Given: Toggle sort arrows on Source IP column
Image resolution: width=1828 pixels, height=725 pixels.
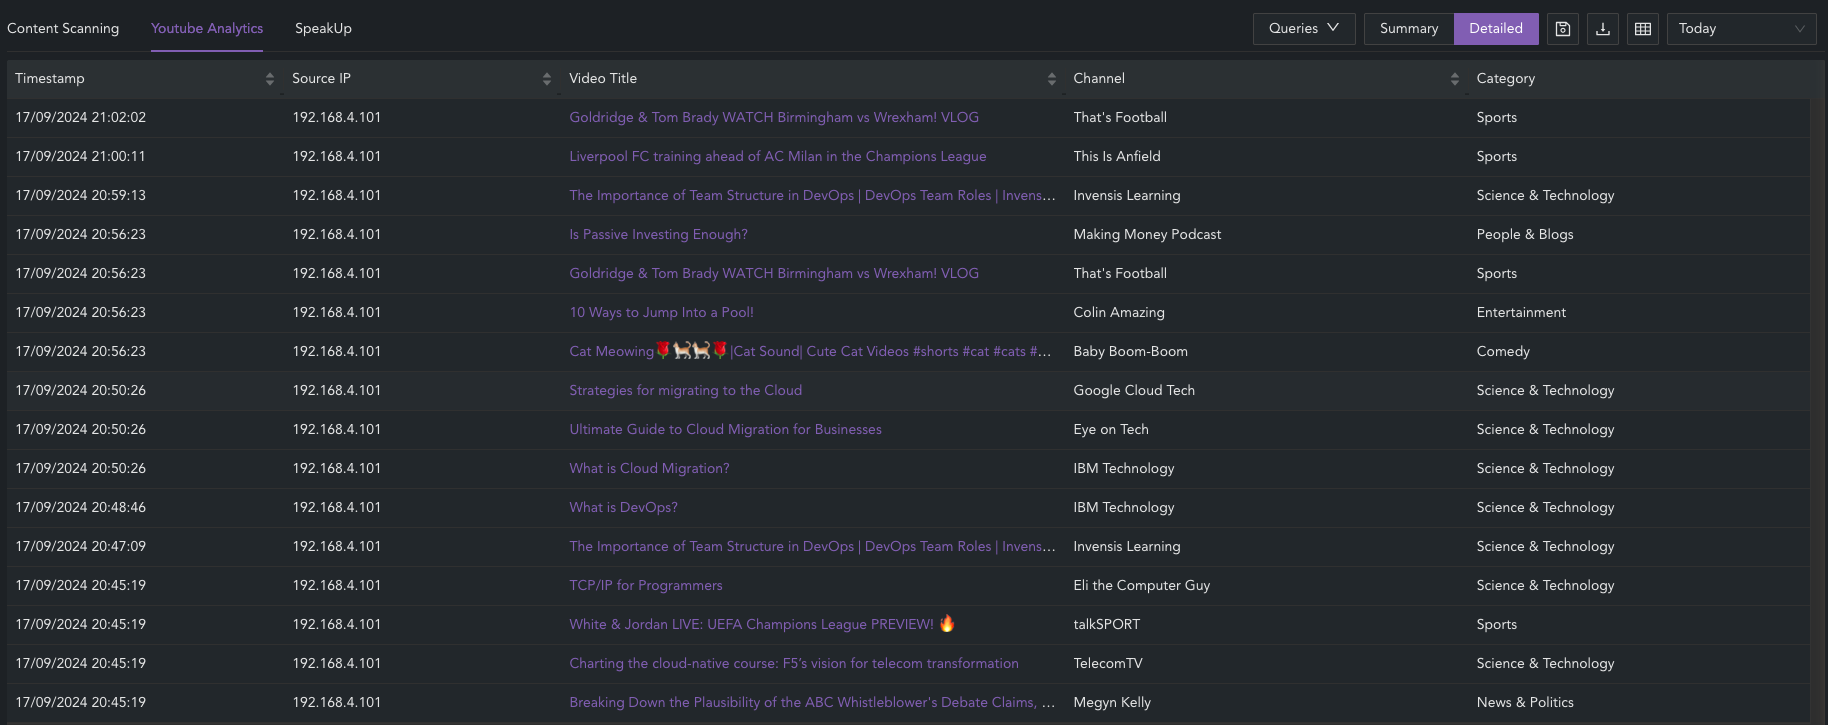Looking at the screenshot, I should pyautogui.click(x=547, y=79).
